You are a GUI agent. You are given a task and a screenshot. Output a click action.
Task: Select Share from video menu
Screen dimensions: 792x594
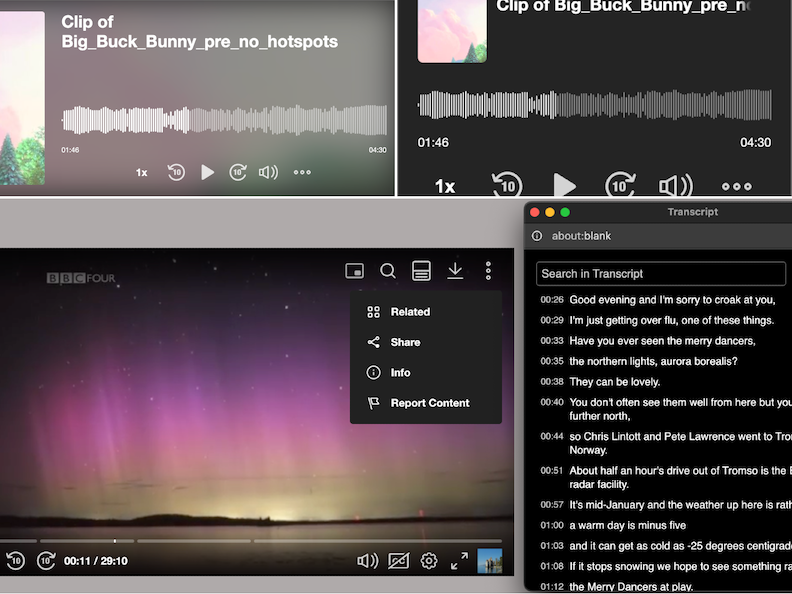click(425, 342)
